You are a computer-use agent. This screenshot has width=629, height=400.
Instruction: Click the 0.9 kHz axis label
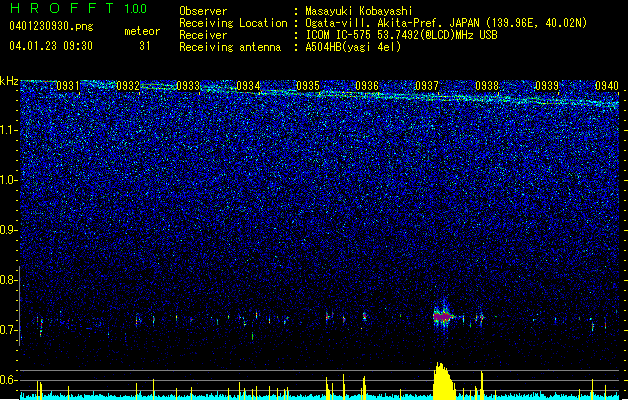click(x=9, y=230)
